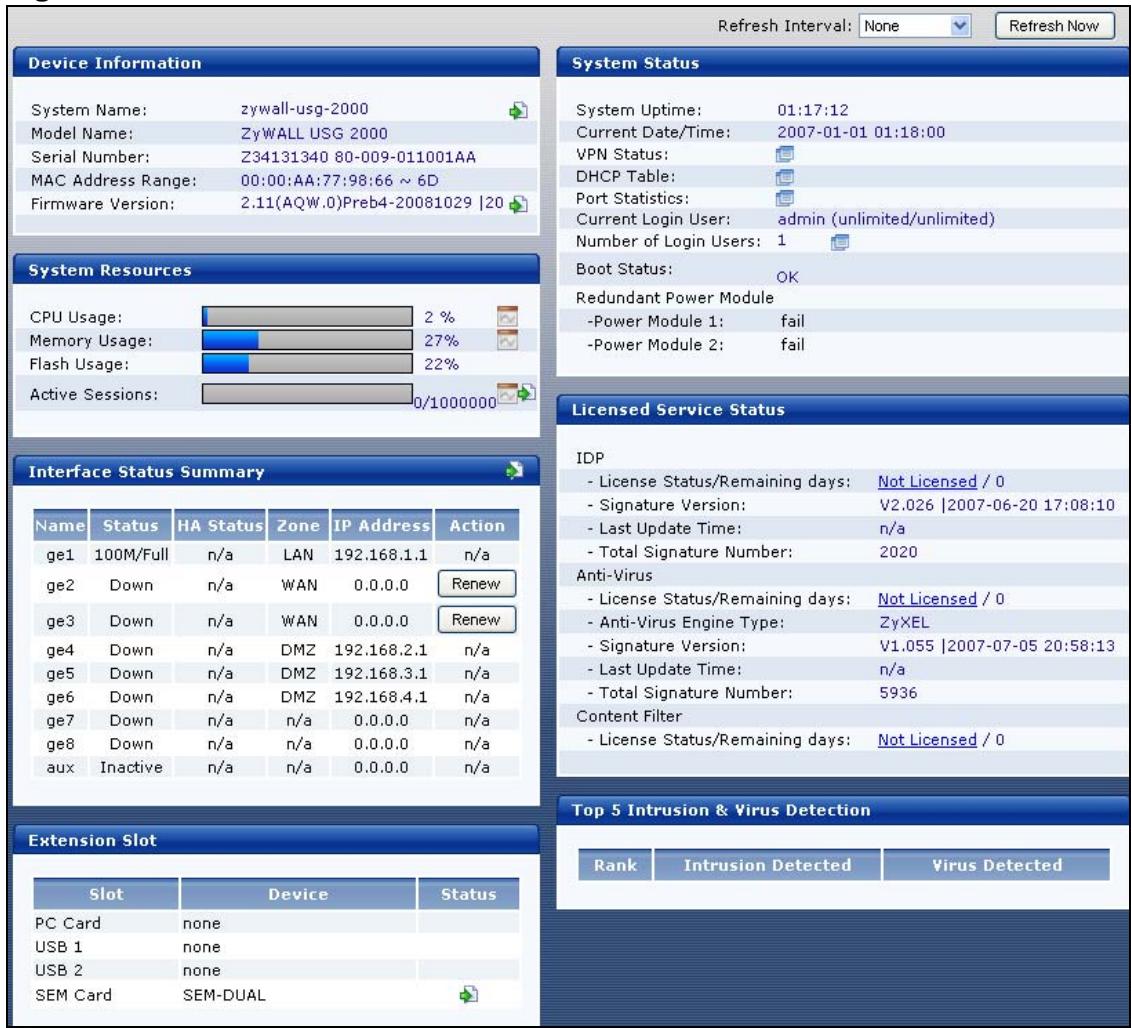
Task: Open the Refresh Interval dropdown
Action: click(x=915, y=26)
